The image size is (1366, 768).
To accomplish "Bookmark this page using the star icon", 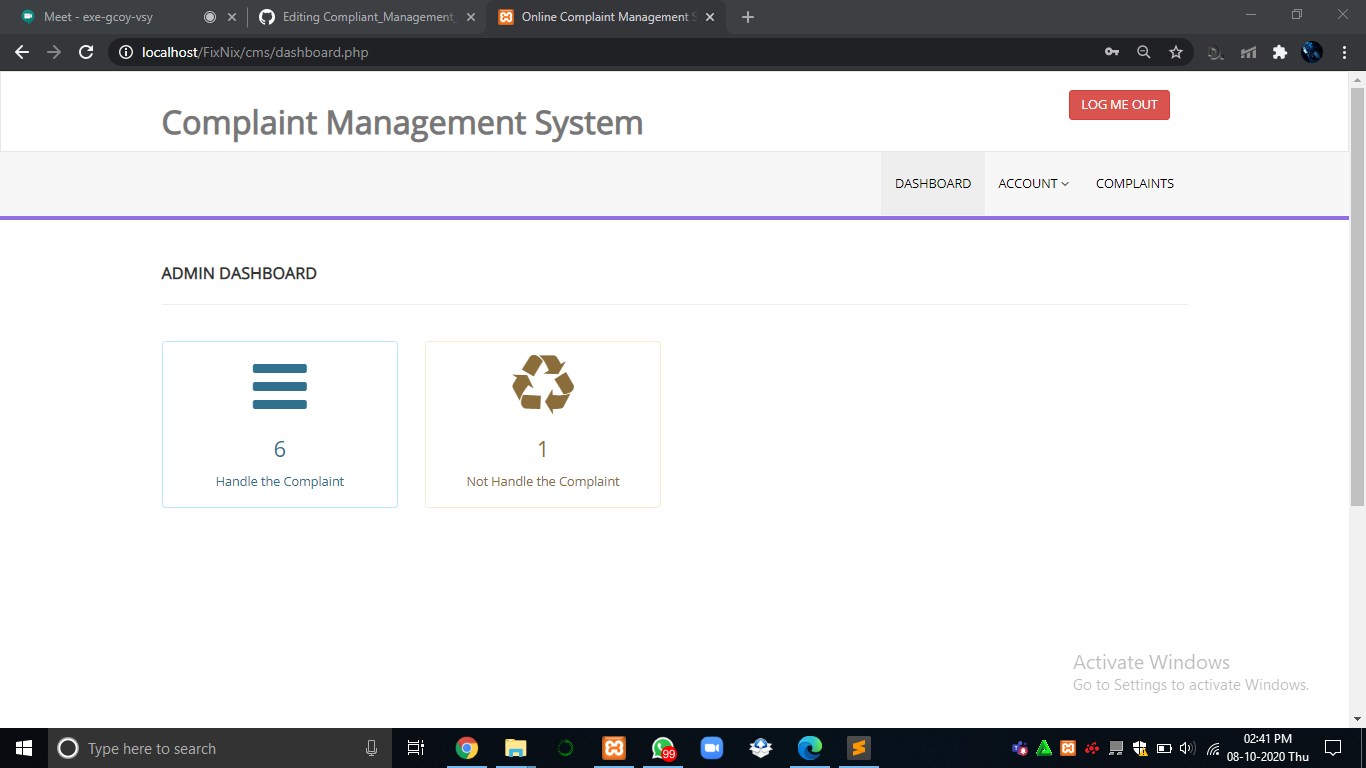I will [1177, 52].
